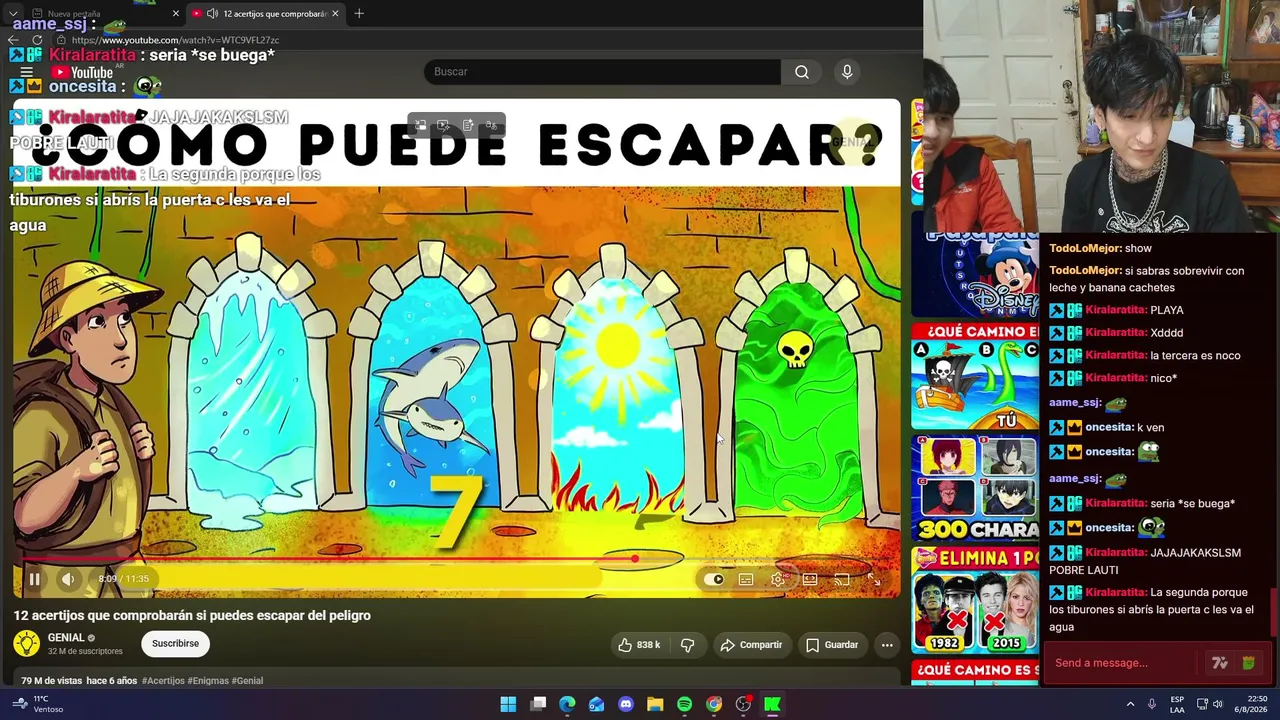
Task: Open the more actions three-dot menu
Action: point(887,645)
